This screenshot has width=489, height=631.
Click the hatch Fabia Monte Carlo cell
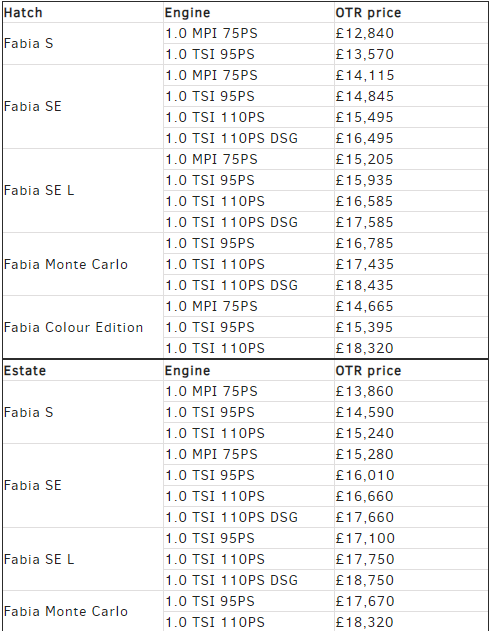[x=83, y=264]
